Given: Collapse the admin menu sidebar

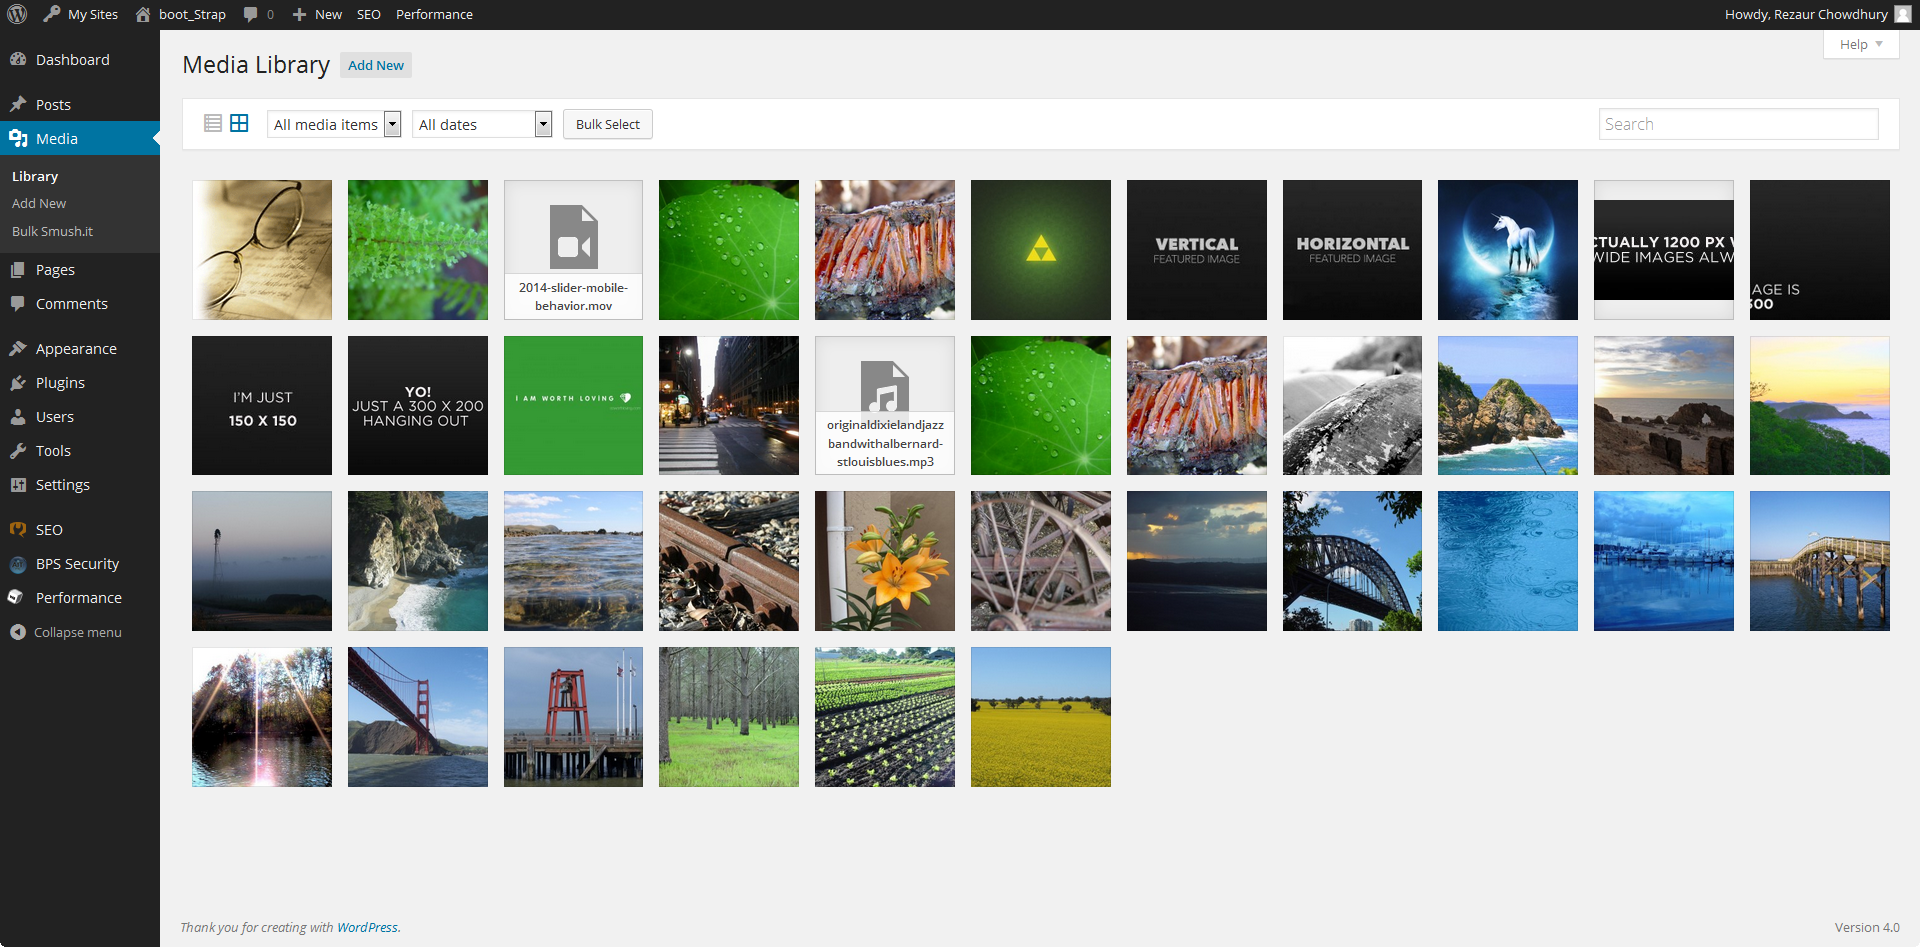Looking at the screenshot, I should (x=18, y=631).
